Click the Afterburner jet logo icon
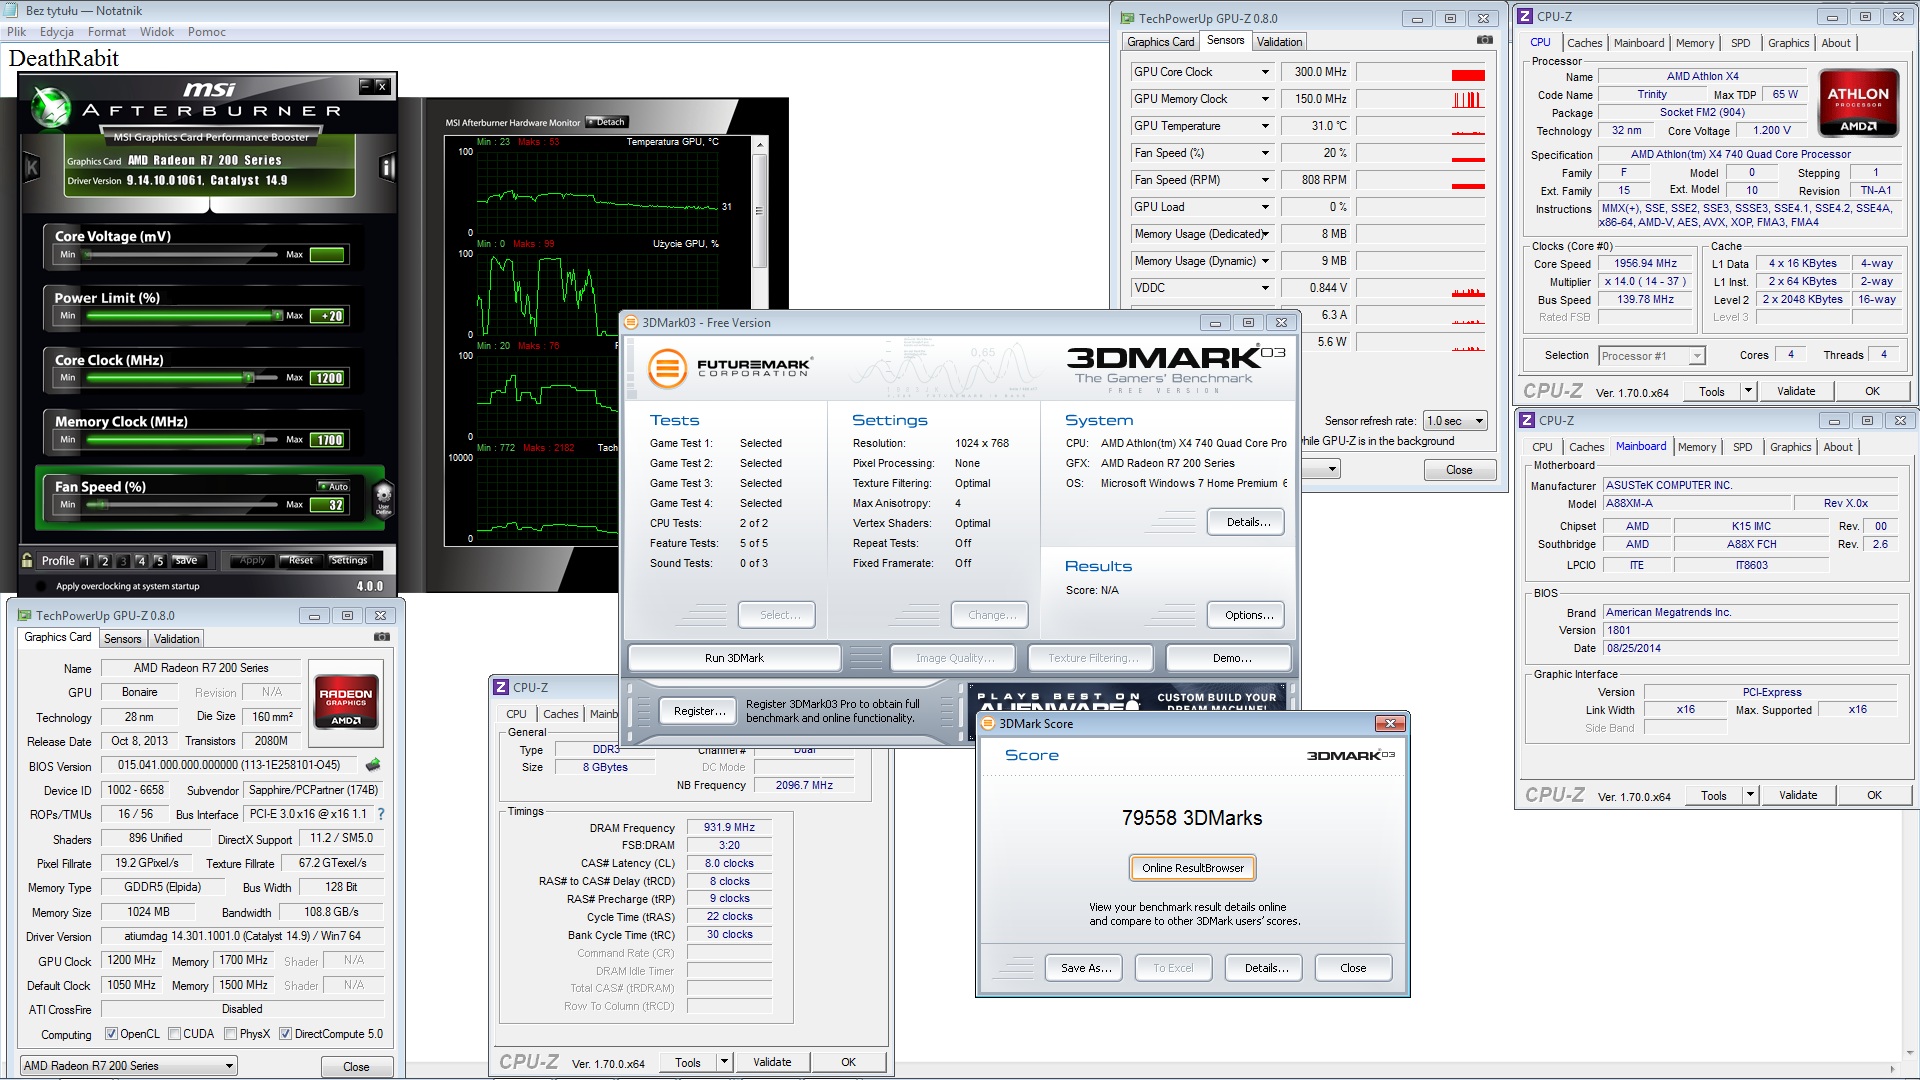 [x=50, y=107]
